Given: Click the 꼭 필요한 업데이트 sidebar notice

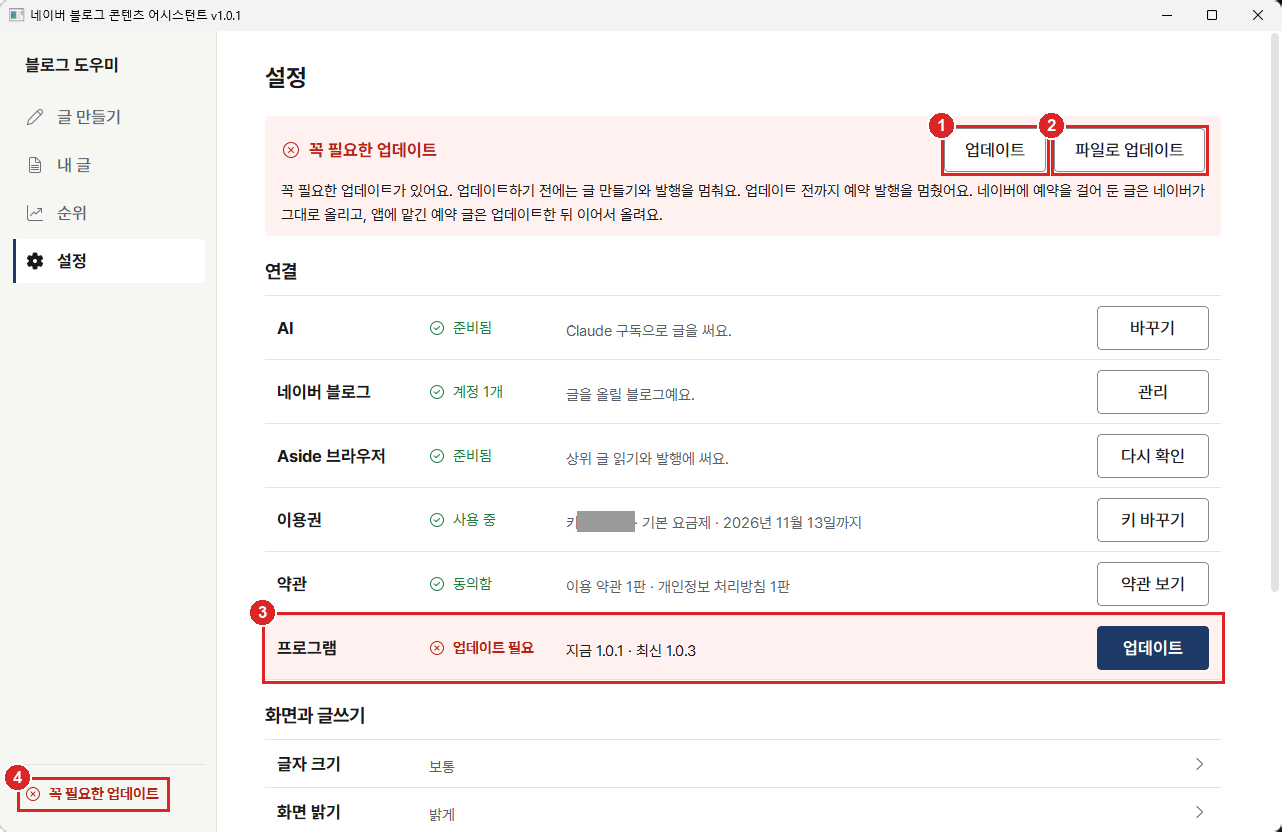Looking at the screenshot, I should (93, 794).
